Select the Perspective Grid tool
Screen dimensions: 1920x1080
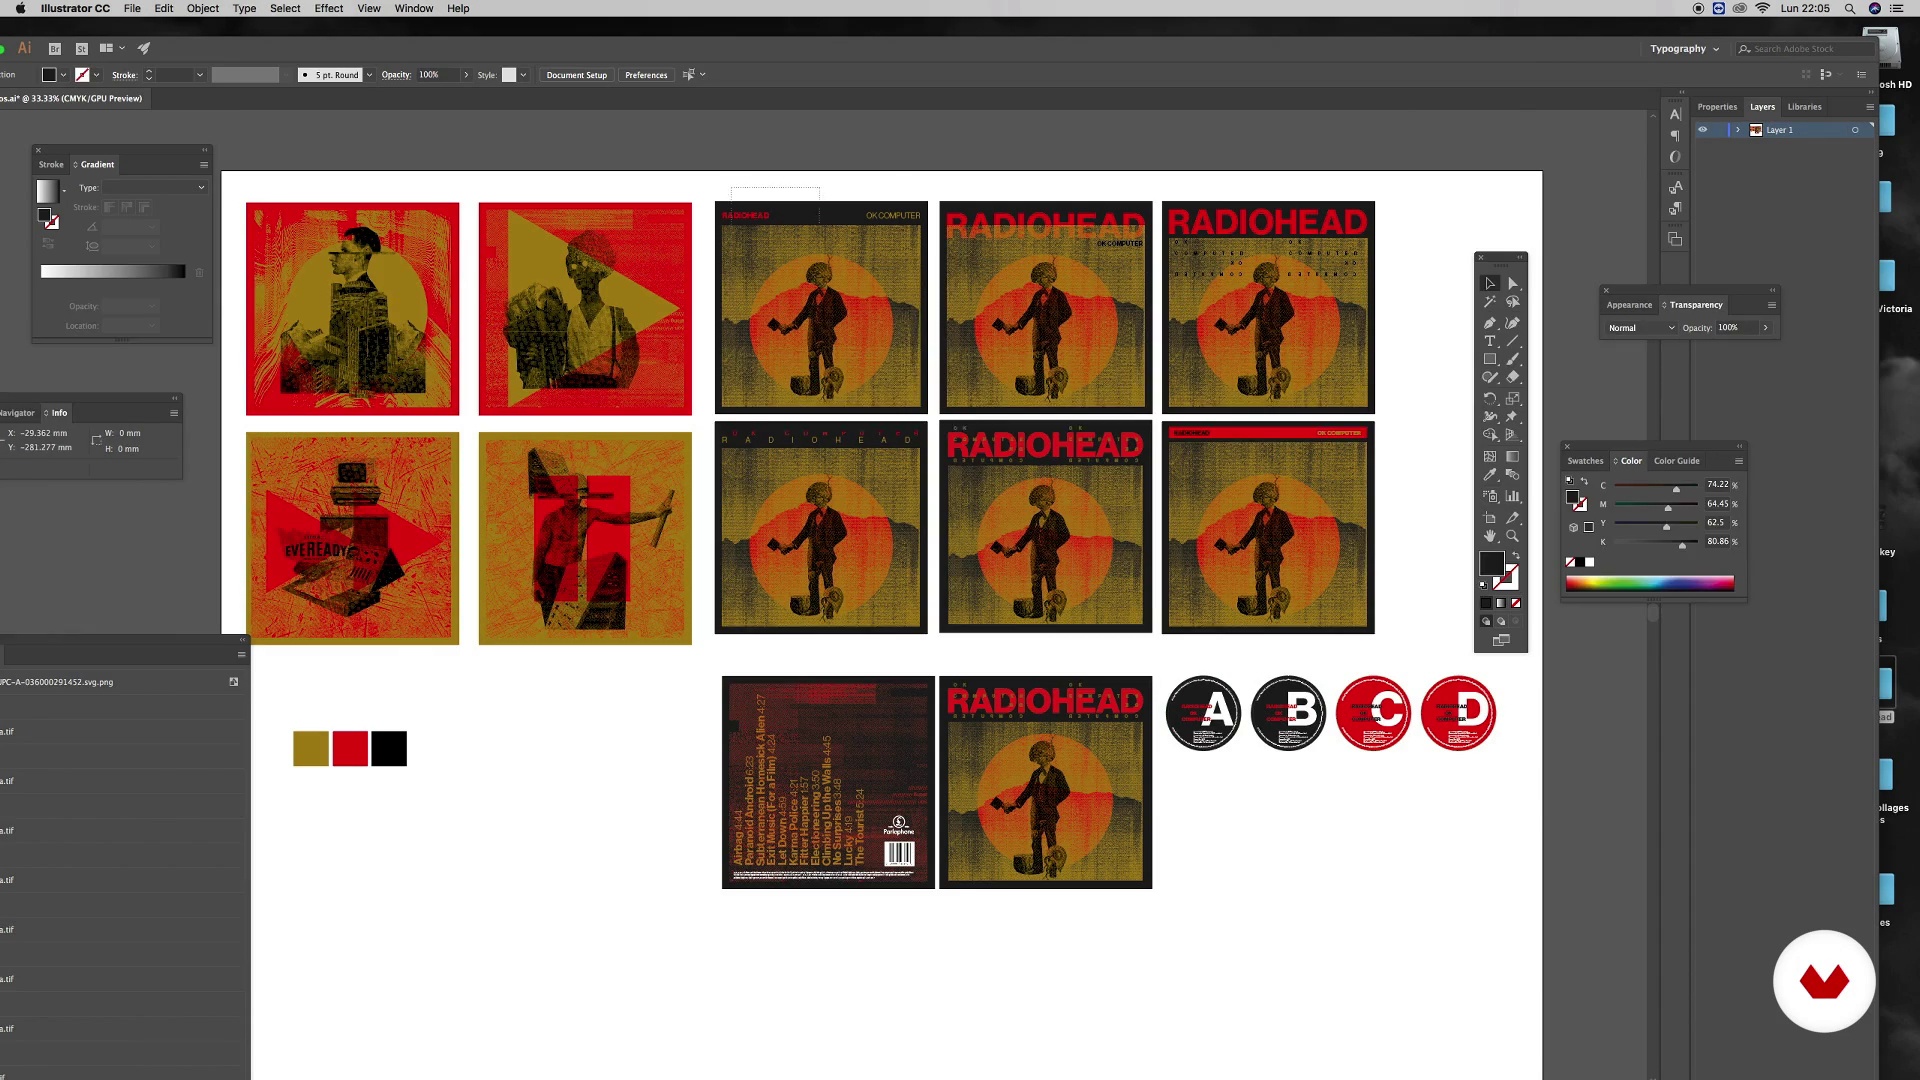click(x=1512, y=435)
